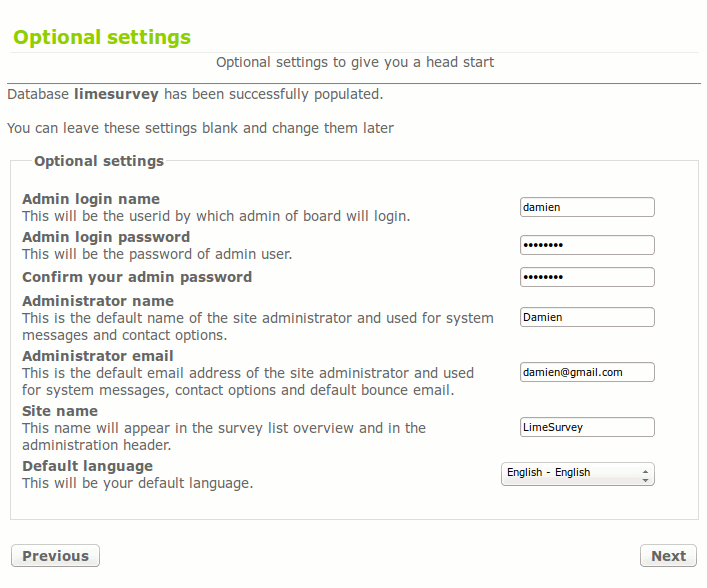Screen dimensions: 707x588
Task: Click the bold 'Administrator name' label
Action: (x=98, y=301)
